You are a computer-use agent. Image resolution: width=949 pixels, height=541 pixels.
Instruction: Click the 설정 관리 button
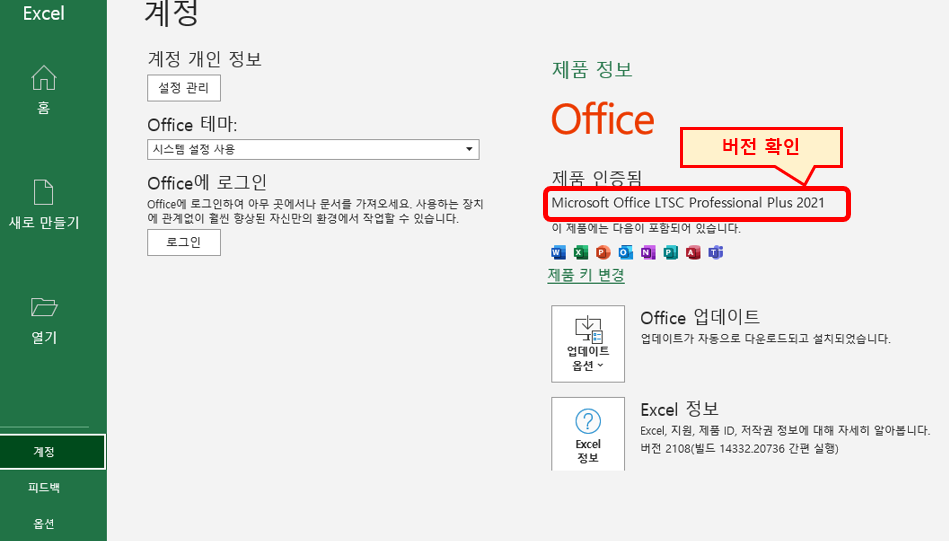pos(184,88)
